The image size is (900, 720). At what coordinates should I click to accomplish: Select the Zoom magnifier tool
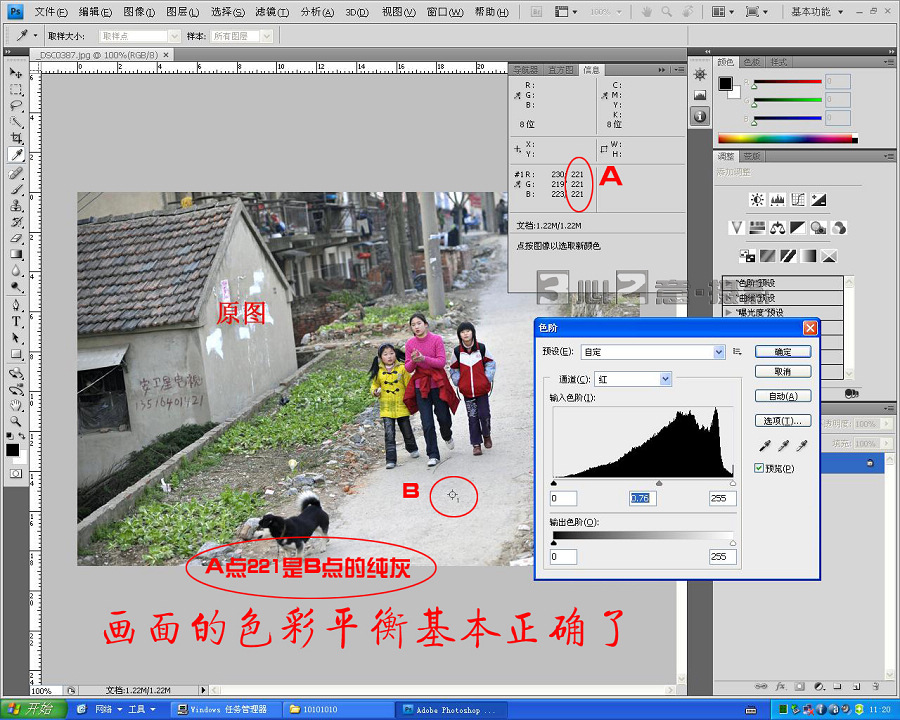pos(16,421)
